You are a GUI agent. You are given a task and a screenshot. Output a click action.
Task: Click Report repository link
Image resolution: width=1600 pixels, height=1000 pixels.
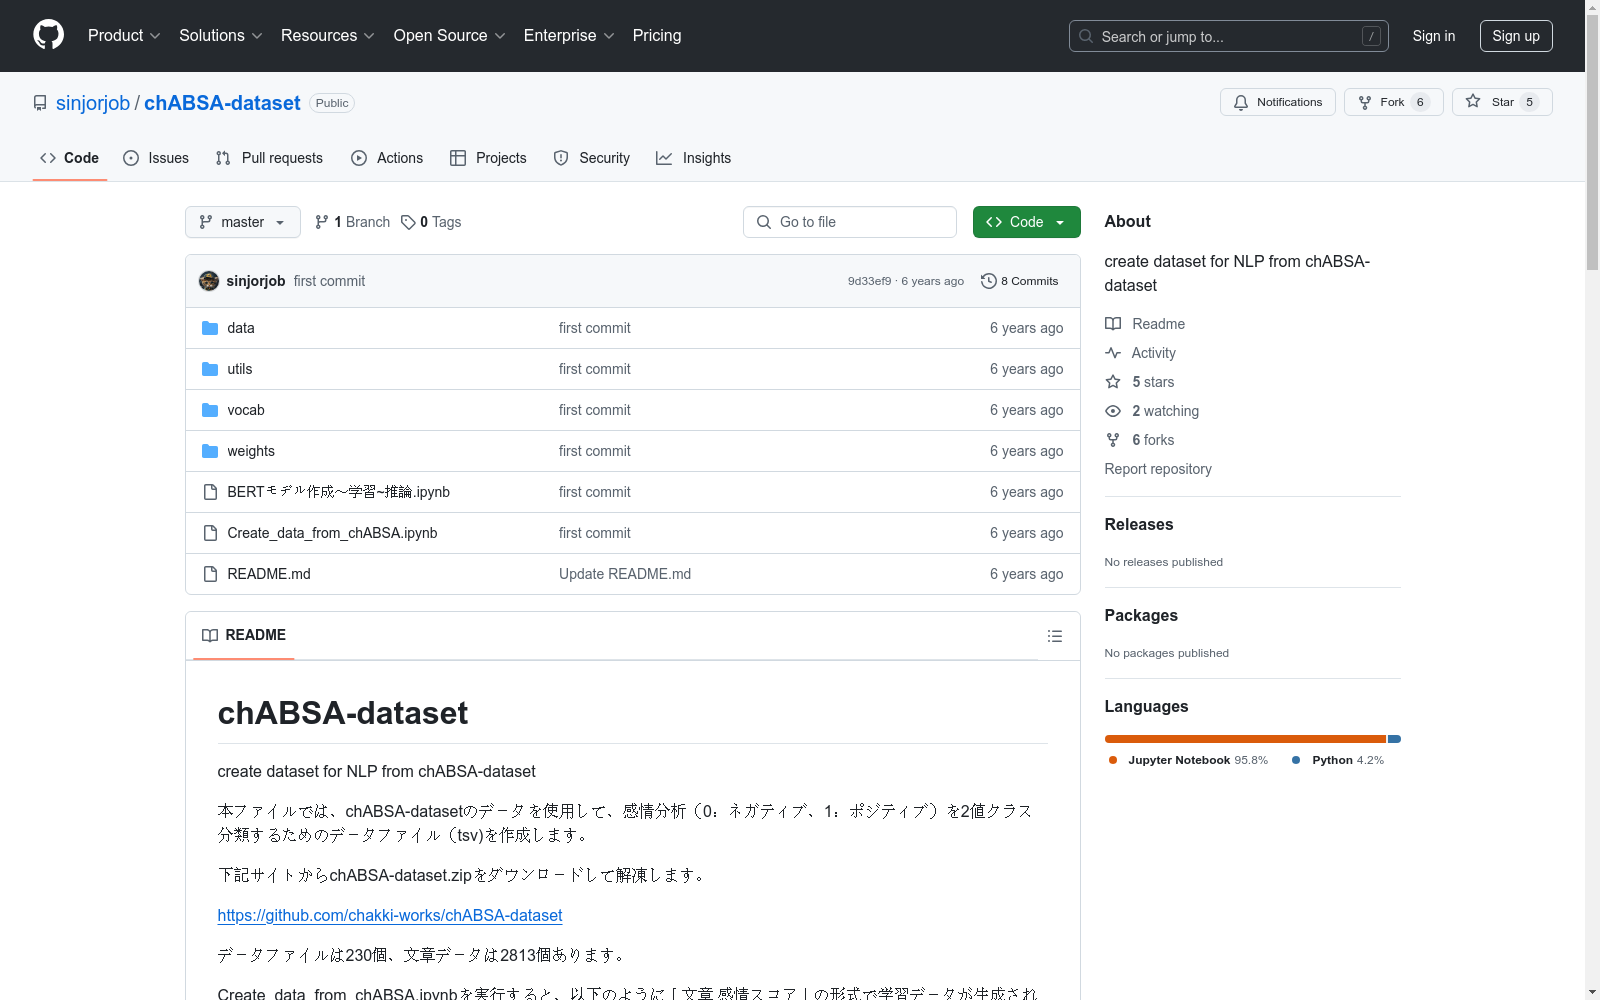[1158, 469]
